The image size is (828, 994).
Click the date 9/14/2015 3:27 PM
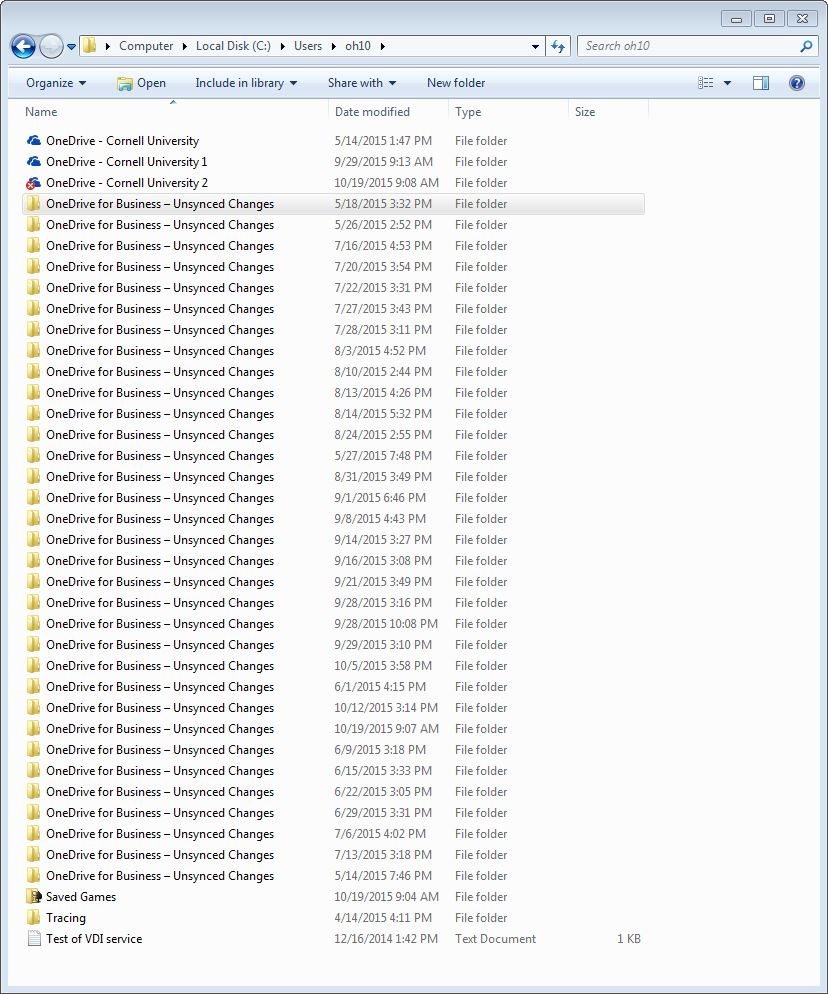(383, 539)
